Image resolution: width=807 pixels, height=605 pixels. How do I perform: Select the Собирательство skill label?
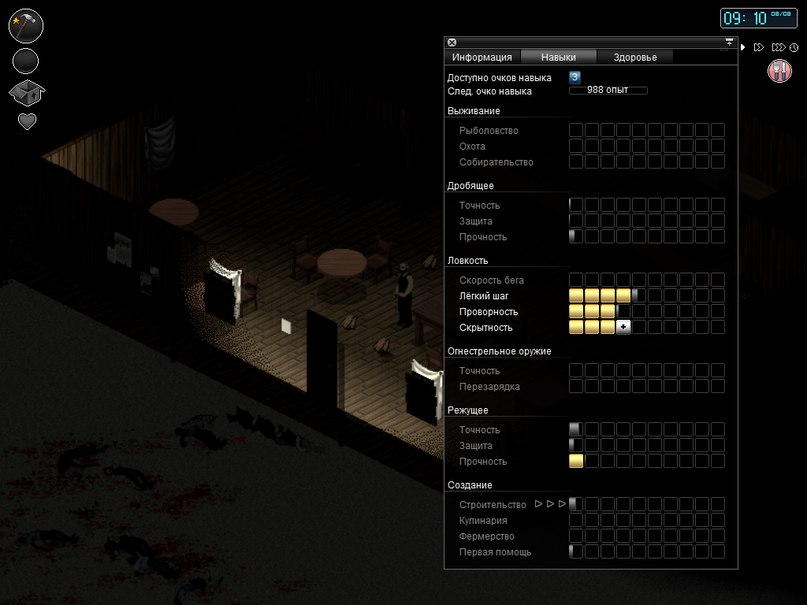coord(496,163)
